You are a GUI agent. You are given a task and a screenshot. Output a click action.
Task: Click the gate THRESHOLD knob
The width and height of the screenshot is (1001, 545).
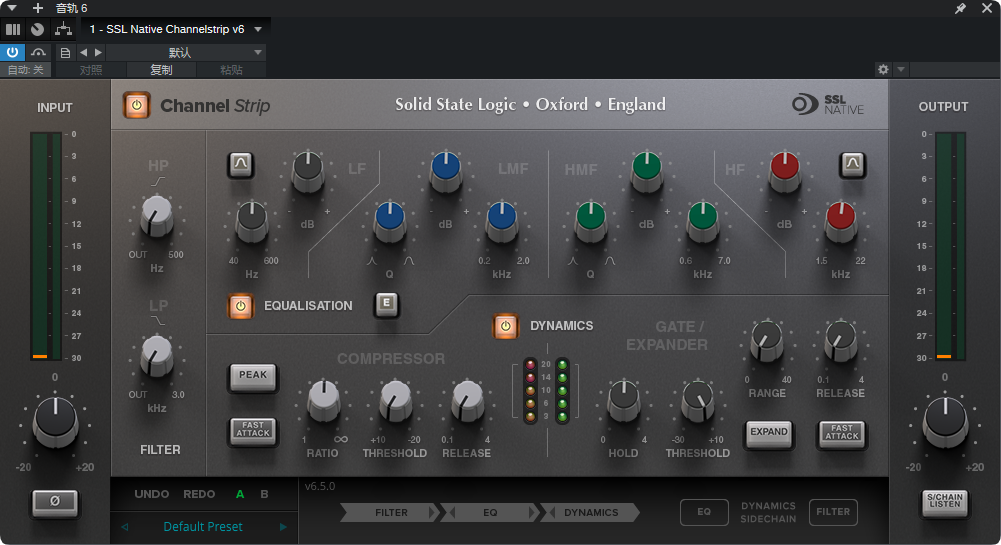point(698,400)
